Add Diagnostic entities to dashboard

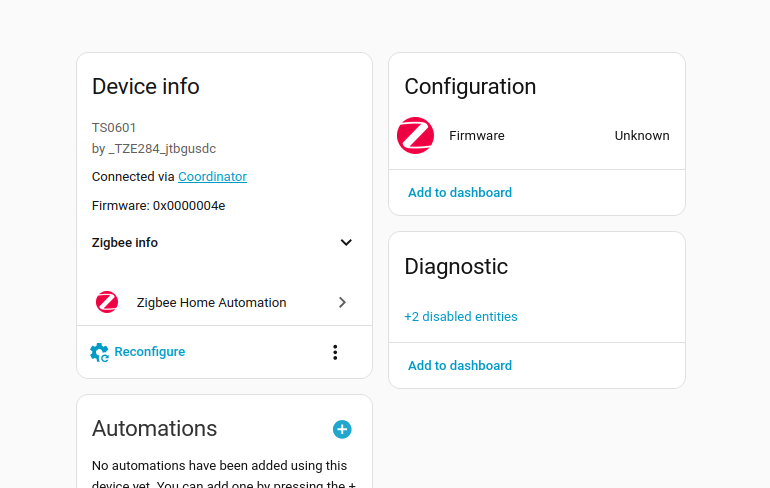point(460,365)
